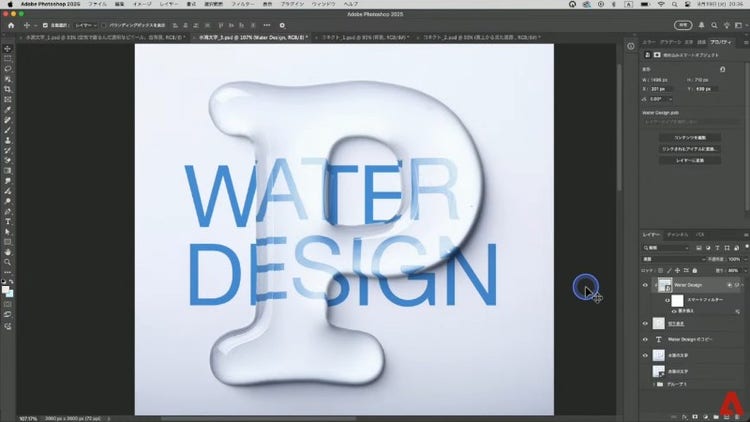The image size is (750, 422).
Task: Open the フィルター menu in the menu bar
Action: (x=240, y=5)
